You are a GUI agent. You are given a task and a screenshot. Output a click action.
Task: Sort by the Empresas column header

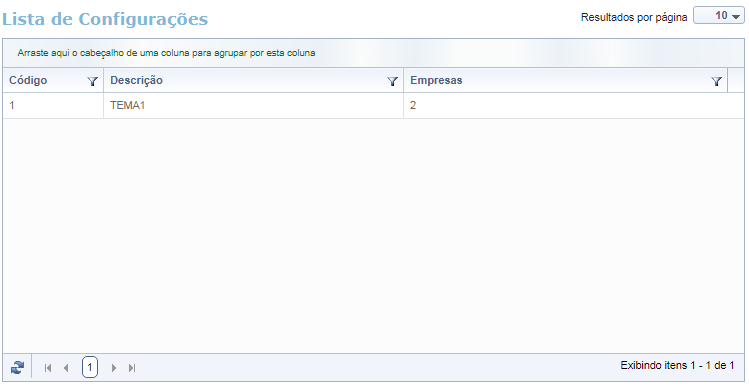436,80
